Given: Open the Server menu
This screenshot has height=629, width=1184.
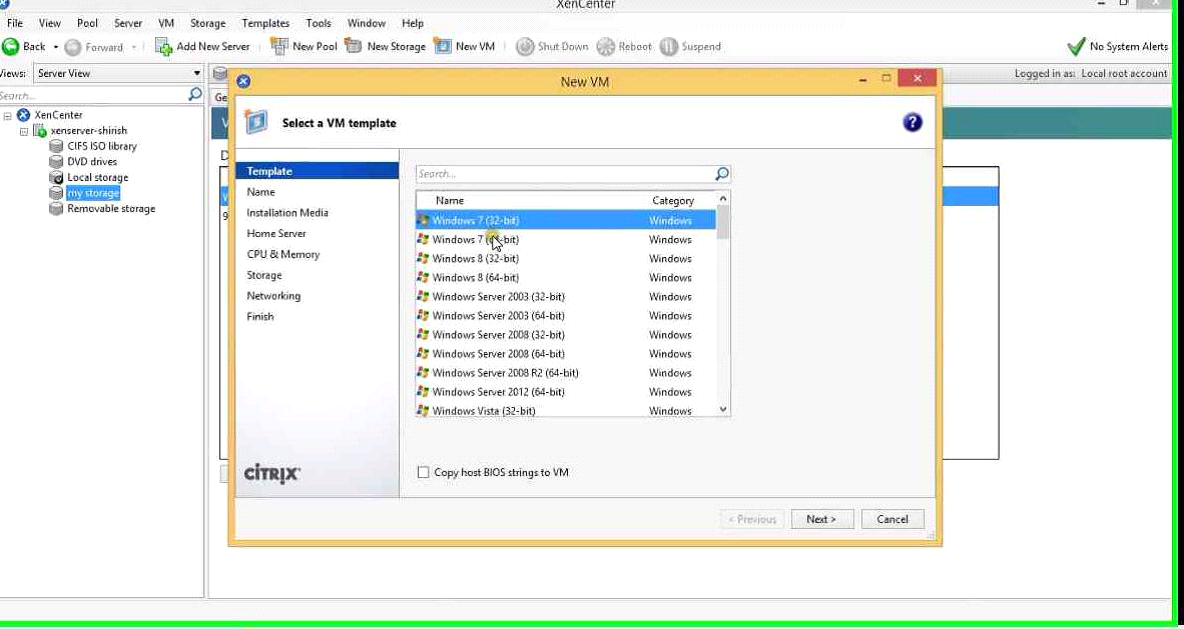Looking at the screenshot, I should tap(128, 23).
